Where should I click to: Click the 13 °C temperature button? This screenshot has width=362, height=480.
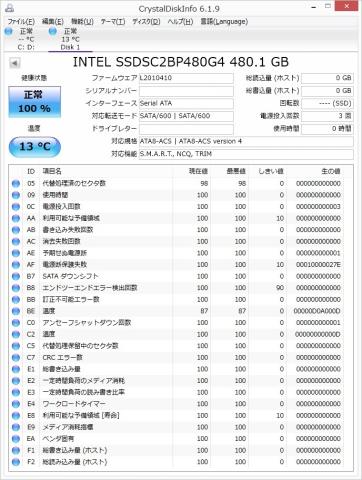pyautogui.click(x=35, y=147)
